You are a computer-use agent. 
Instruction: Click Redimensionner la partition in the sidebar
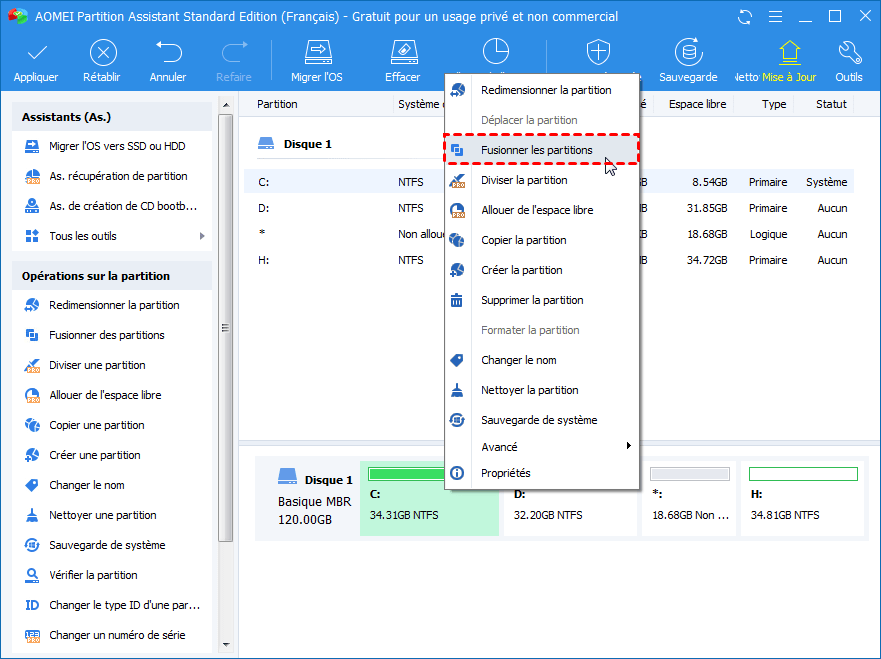[112, 305]
